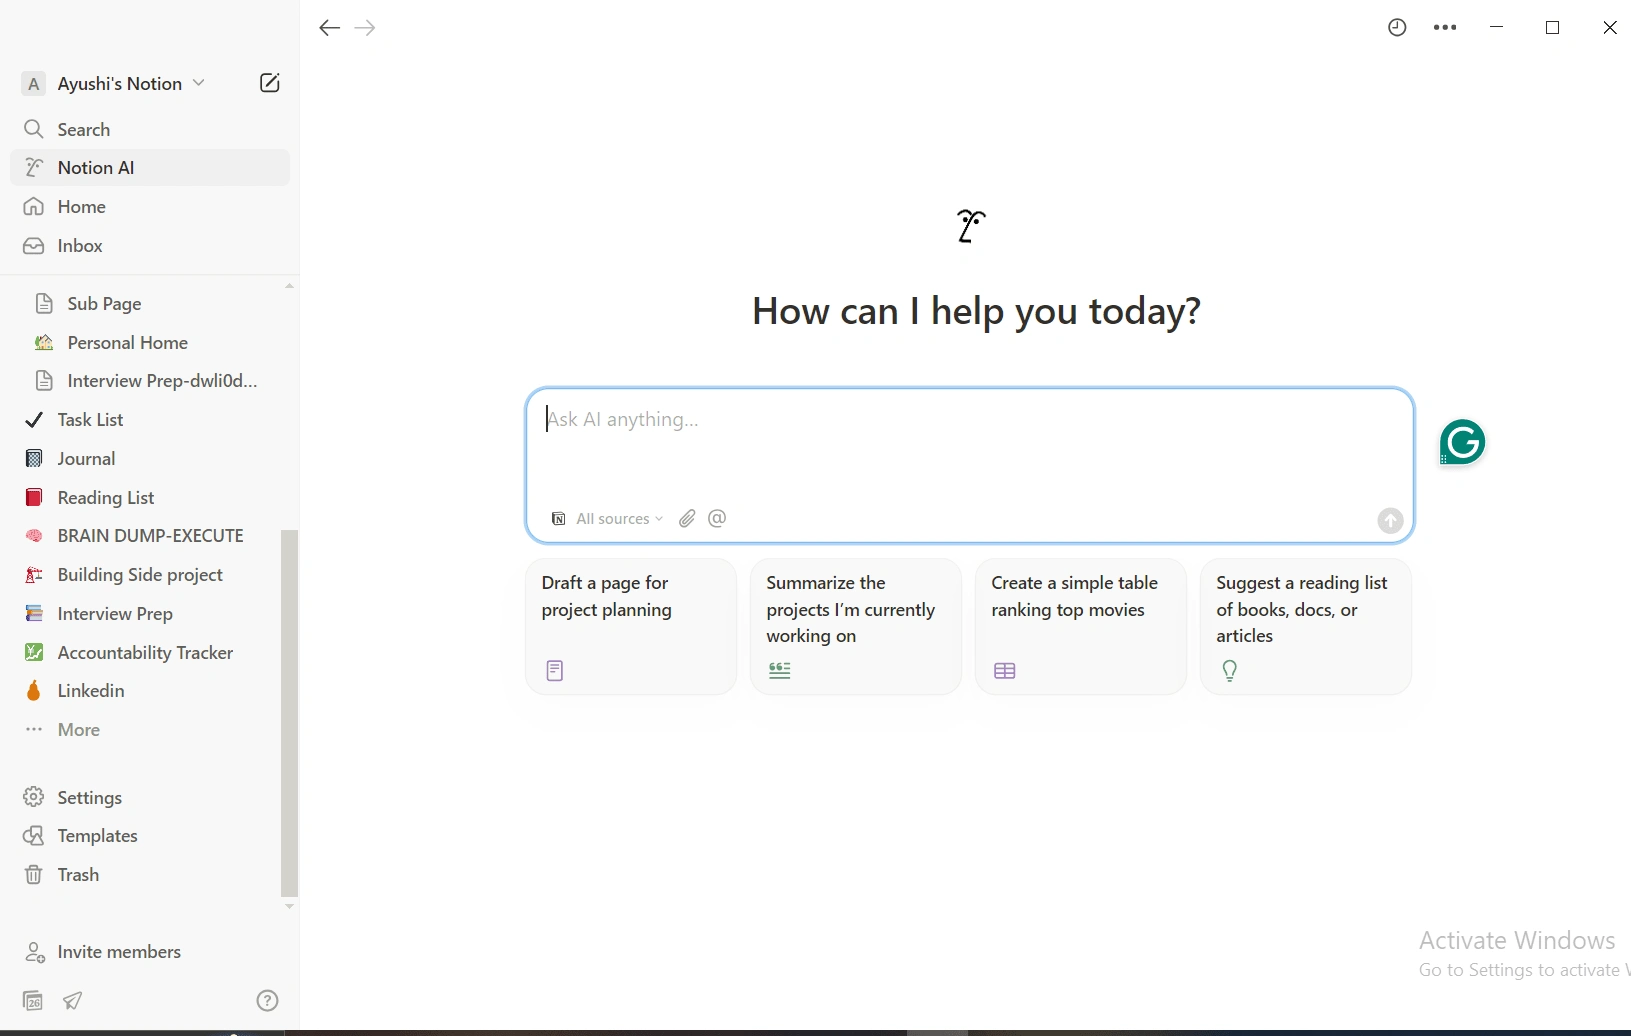The width and height of the screenshot is (1631, 1036).
Task: Click the sidebar scroll up arrow
Action: [290, 286]
